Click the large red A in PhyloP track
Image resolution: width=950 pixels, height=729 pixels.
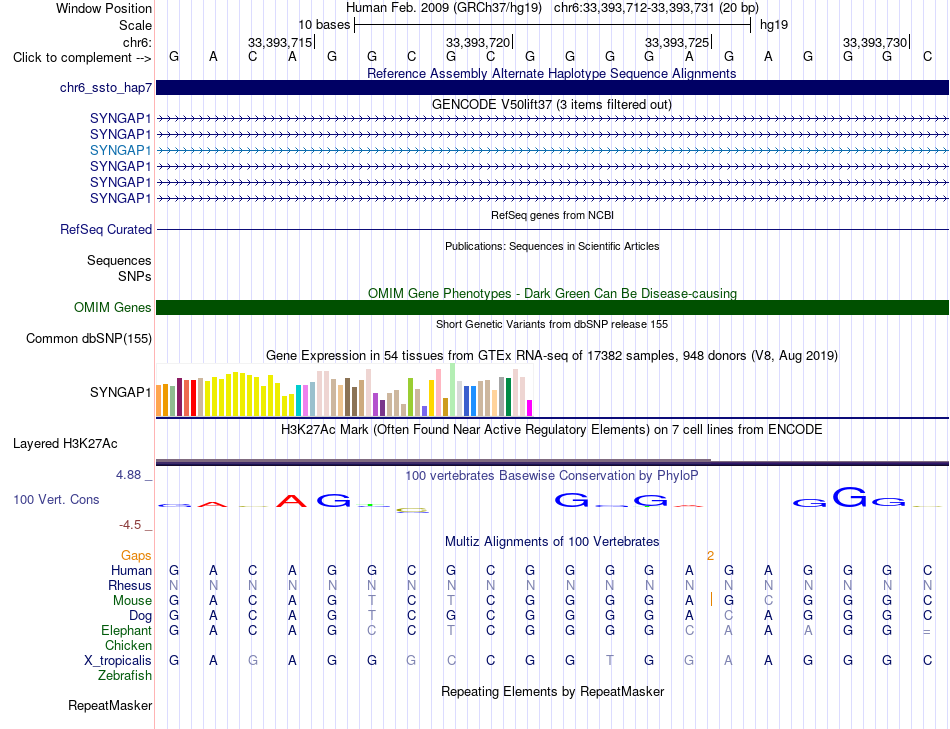tap(291, 501)
